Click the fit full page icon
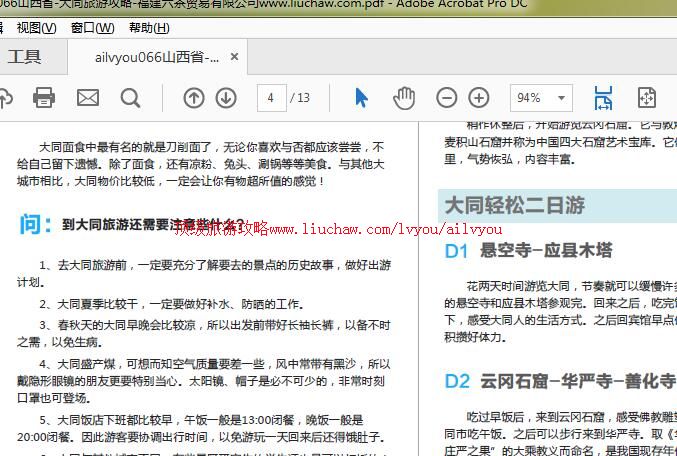This screenshot has height=456, width=677. (x=647, y=97)
